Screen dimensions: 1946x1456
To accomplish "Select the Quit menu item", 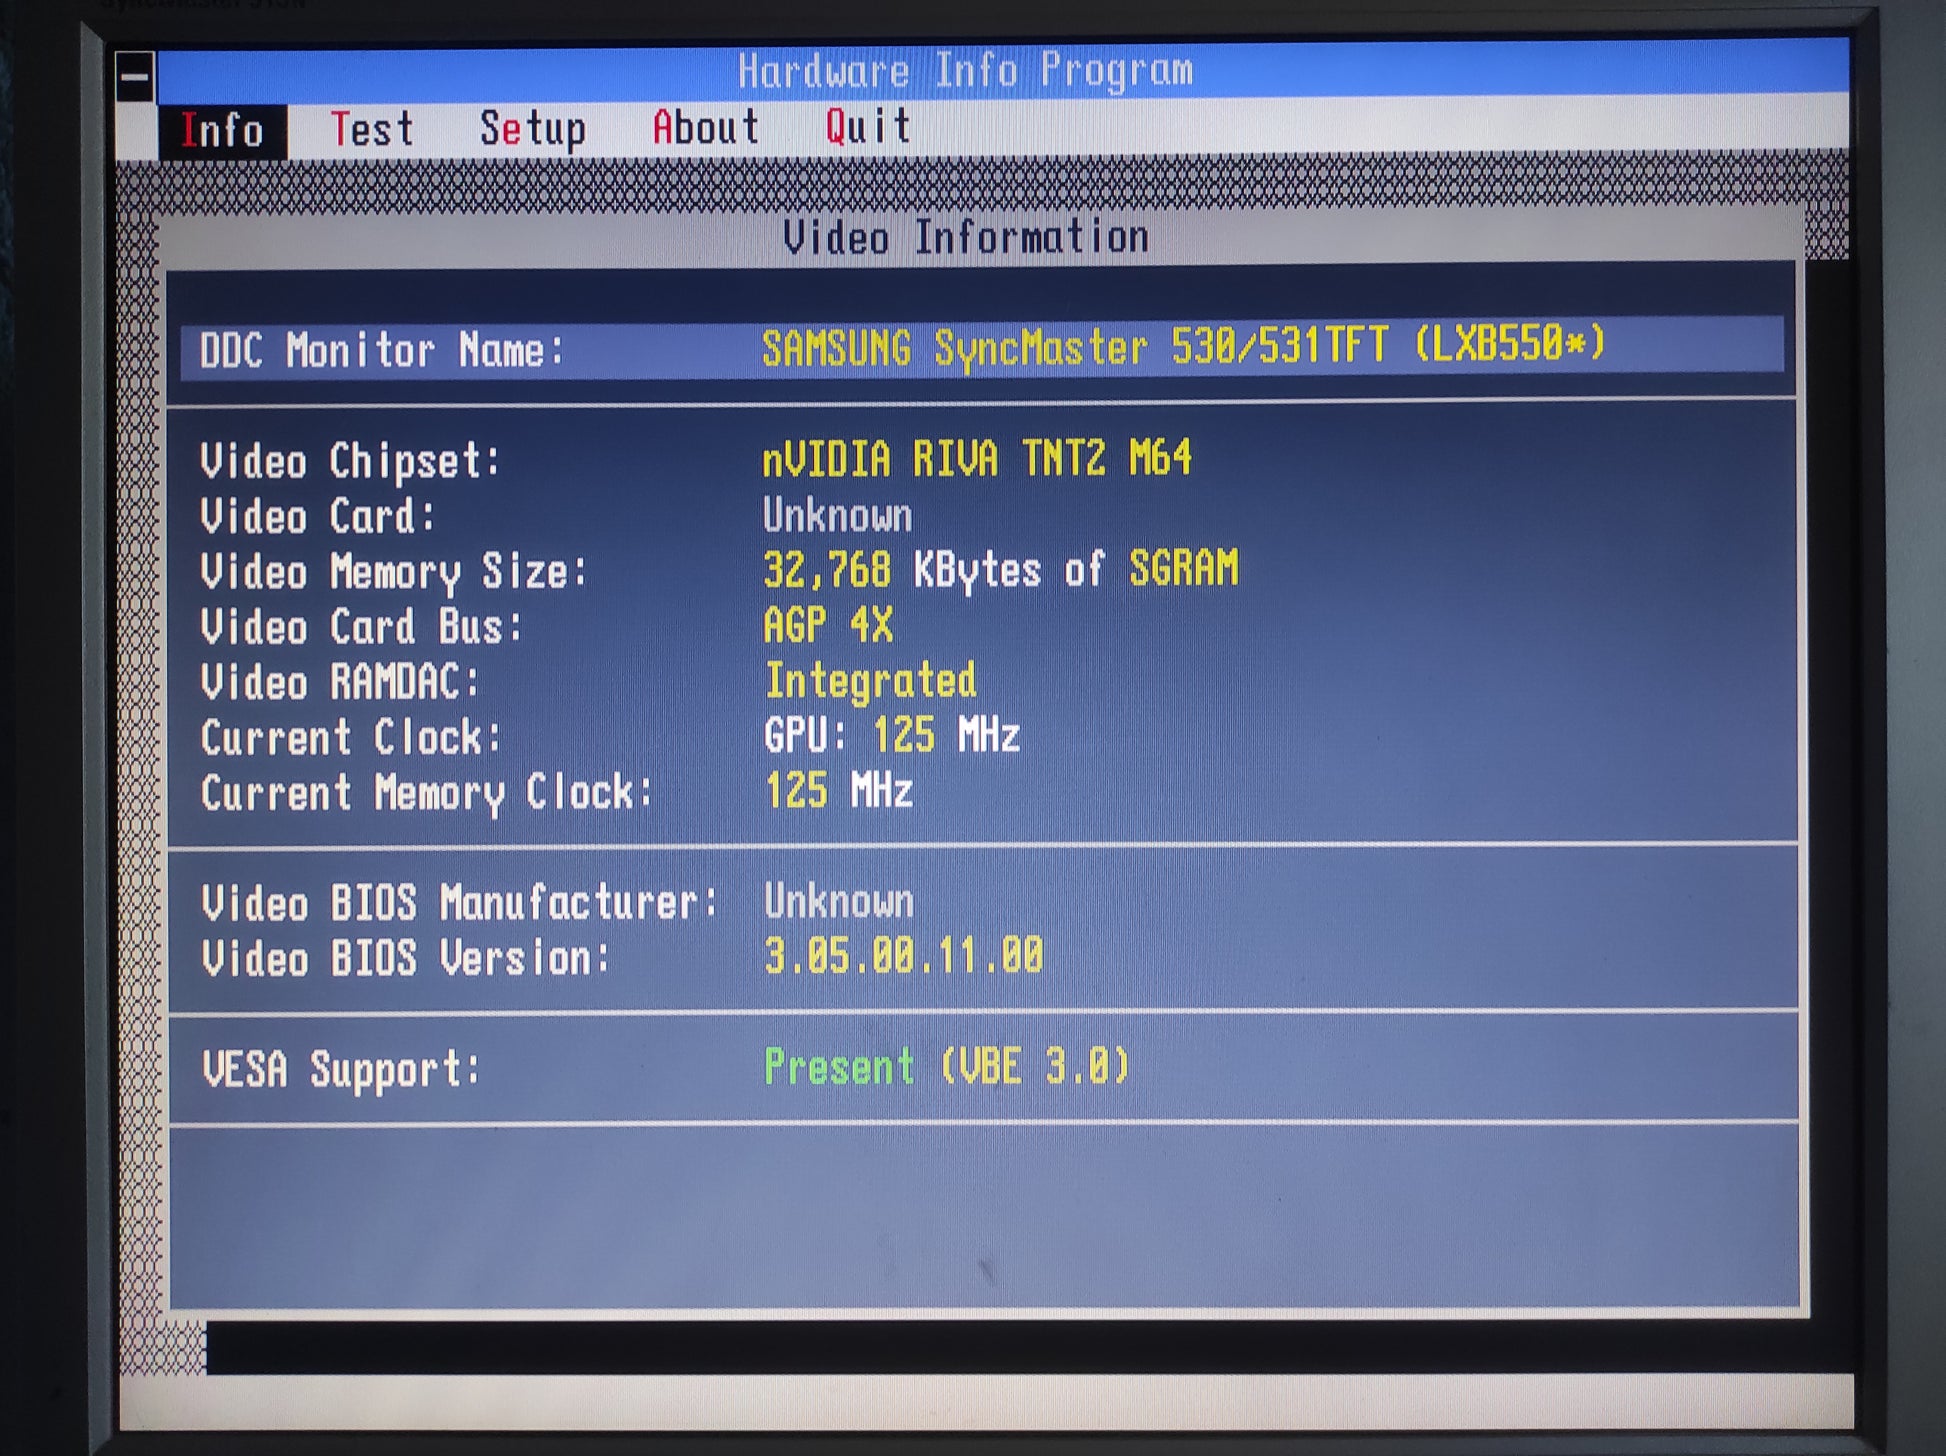I will pos(868,127).
